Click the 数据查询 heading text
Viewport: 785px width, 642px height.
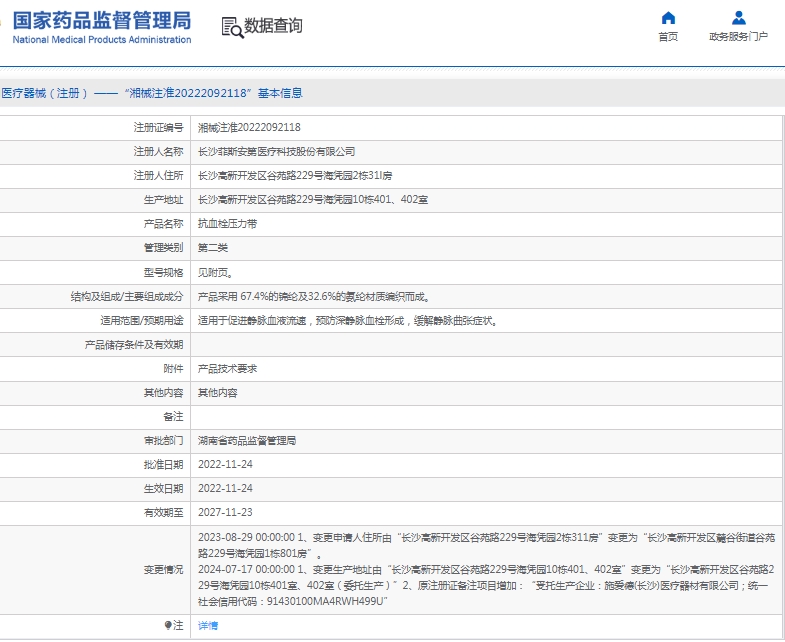[x=273, y=26]
